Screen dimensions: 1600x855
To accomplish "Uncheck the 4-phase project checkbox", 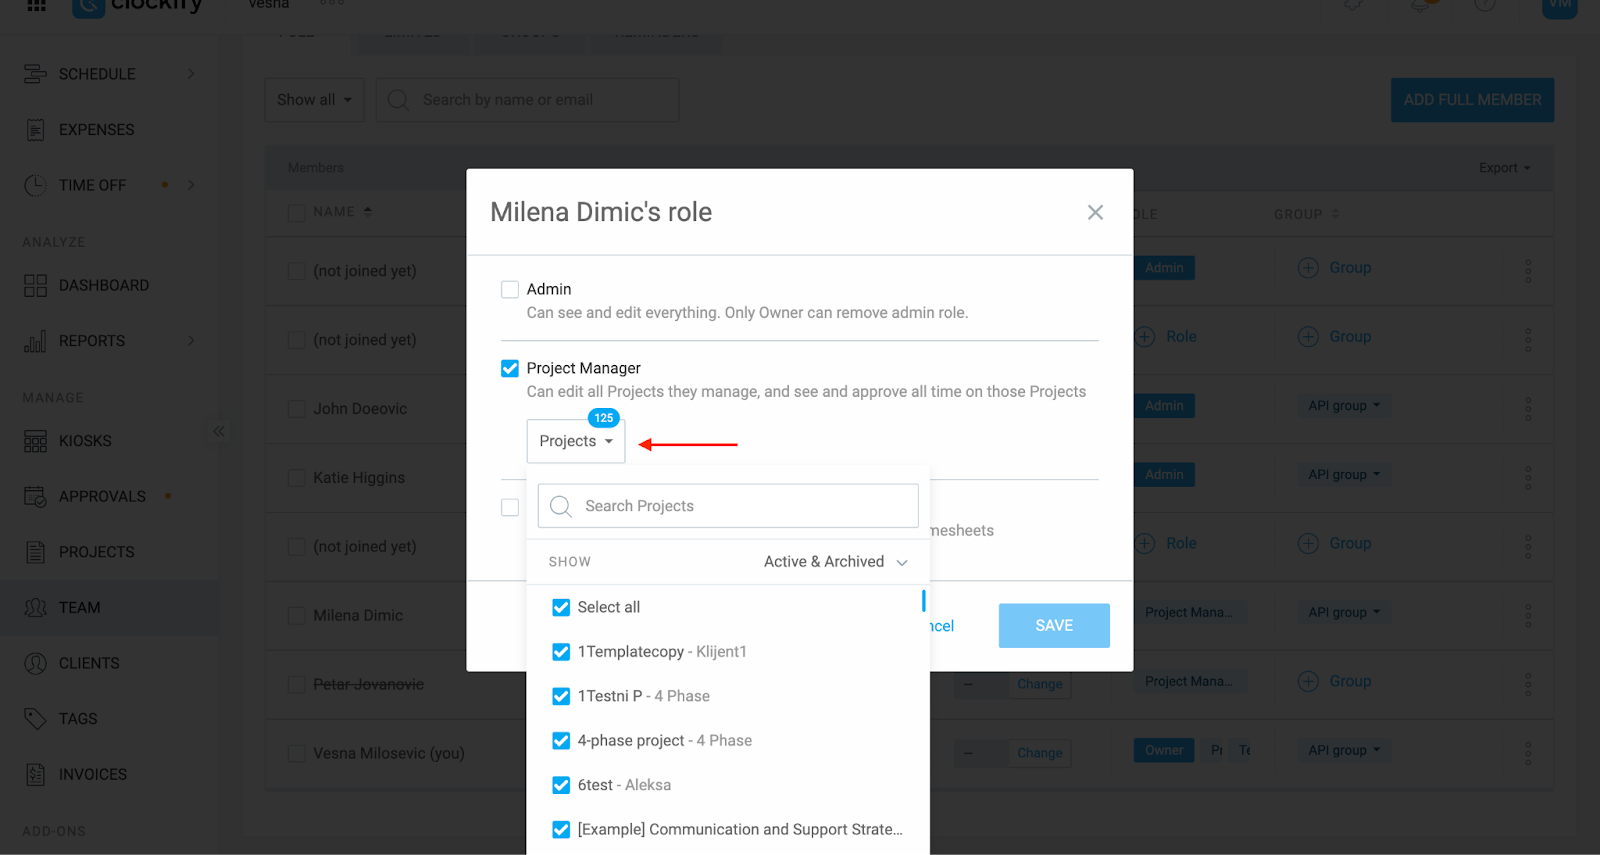I will pyautogui.click(x=561, y=741).
